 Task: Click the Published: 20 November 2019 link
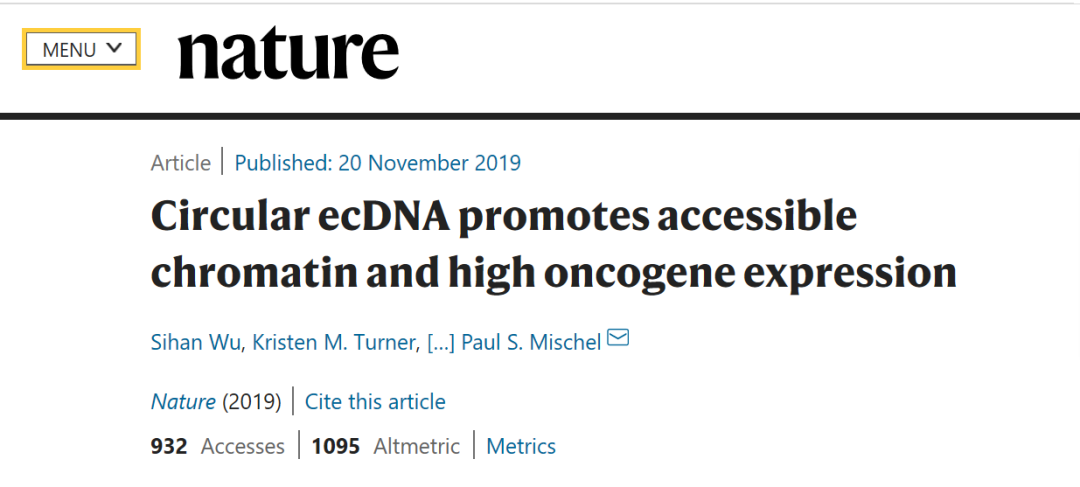[377, 163]
